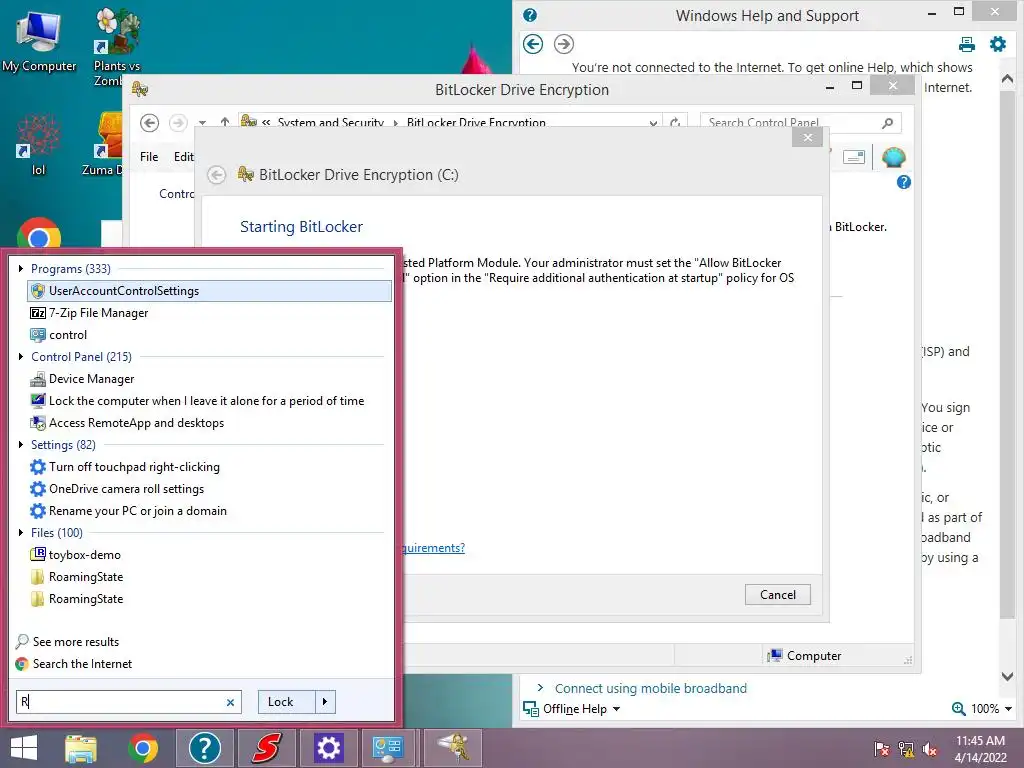The image size is (1024, 768).
Task: Click back in Help and Support
Action: point(533,44)
